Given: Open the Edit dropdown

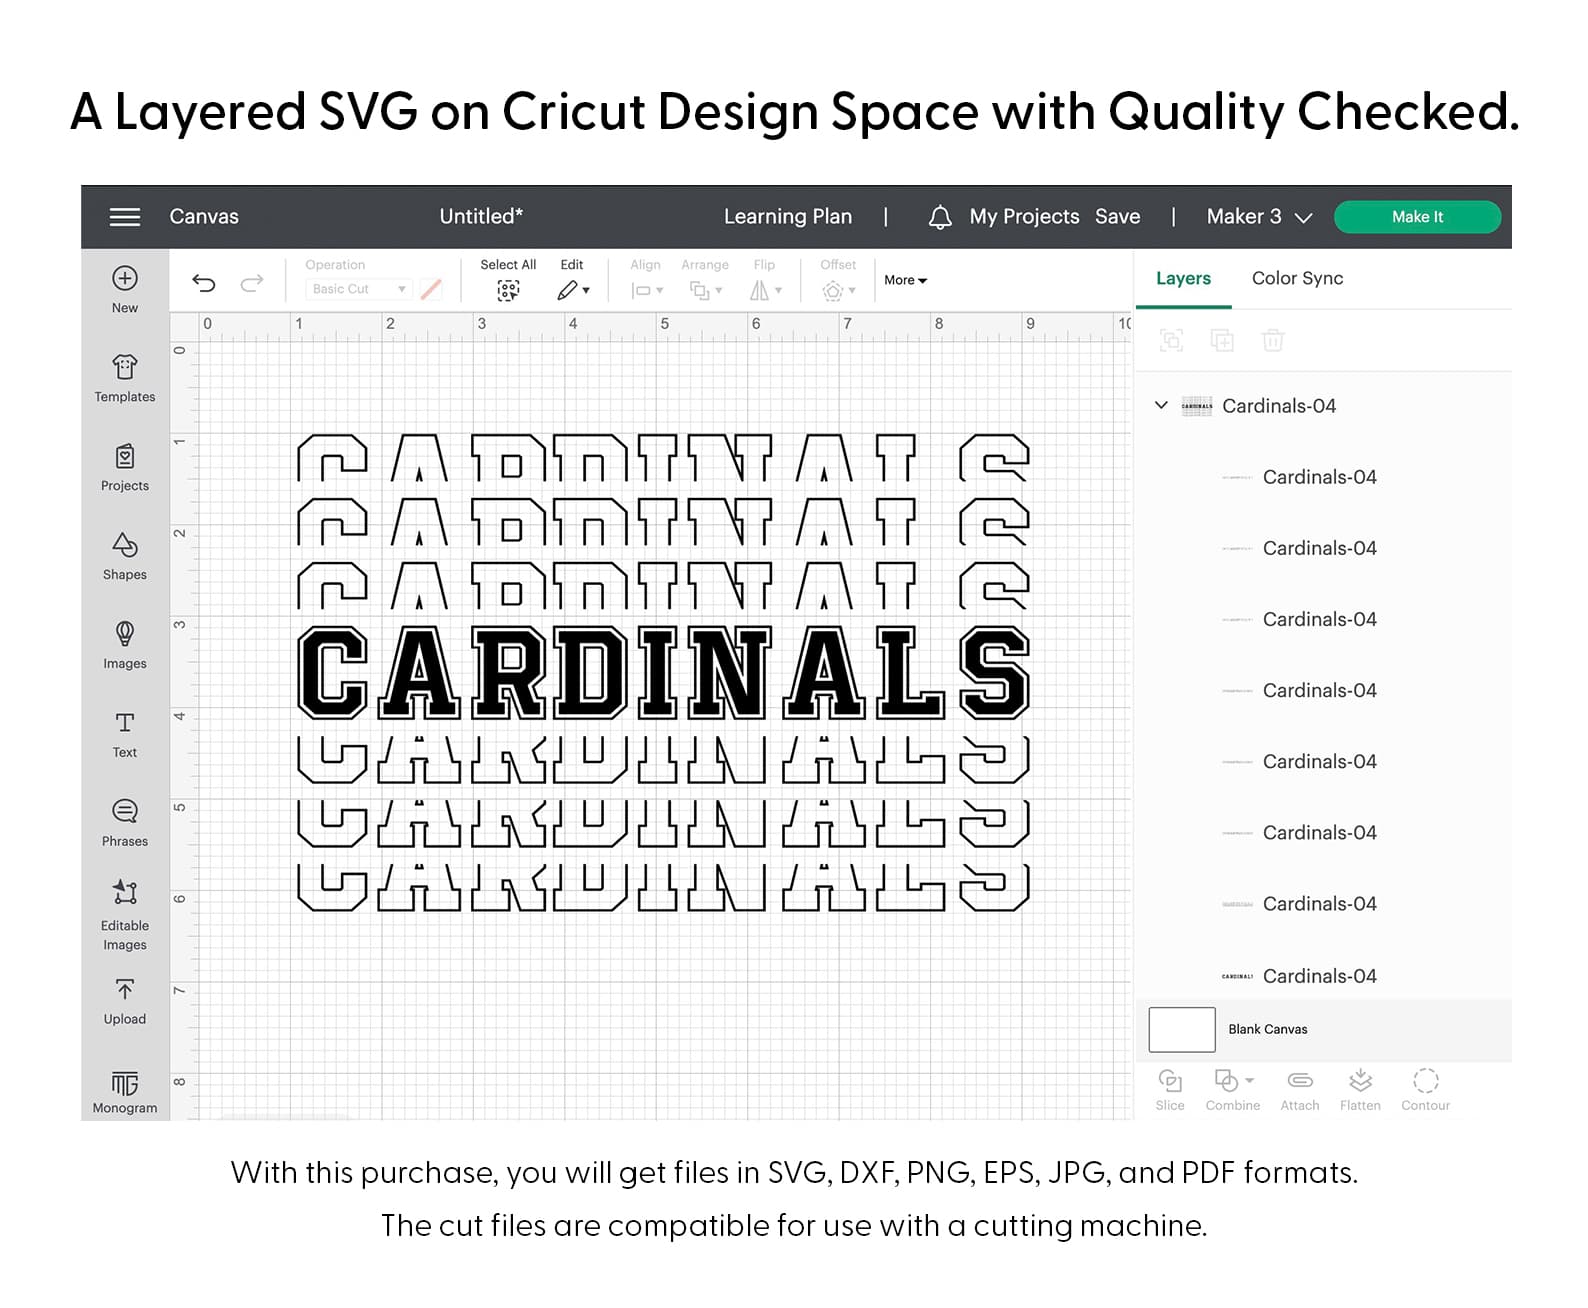Looking at the screenshot, I should (x=573, y=290).
